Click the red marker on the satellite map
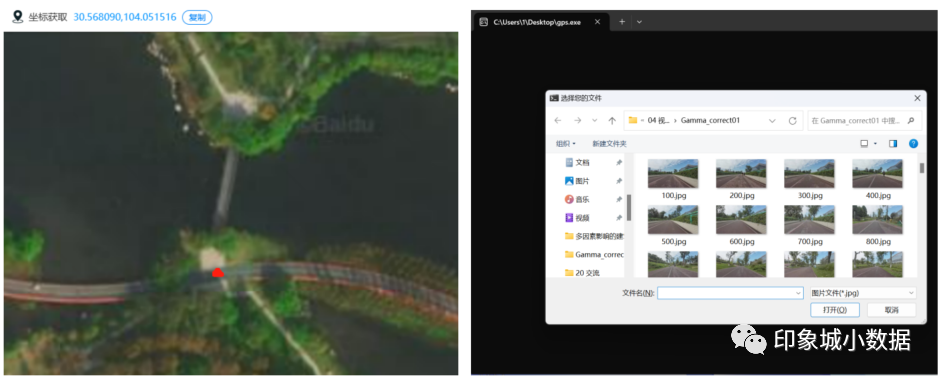942x382 pixels. (218, 272)
